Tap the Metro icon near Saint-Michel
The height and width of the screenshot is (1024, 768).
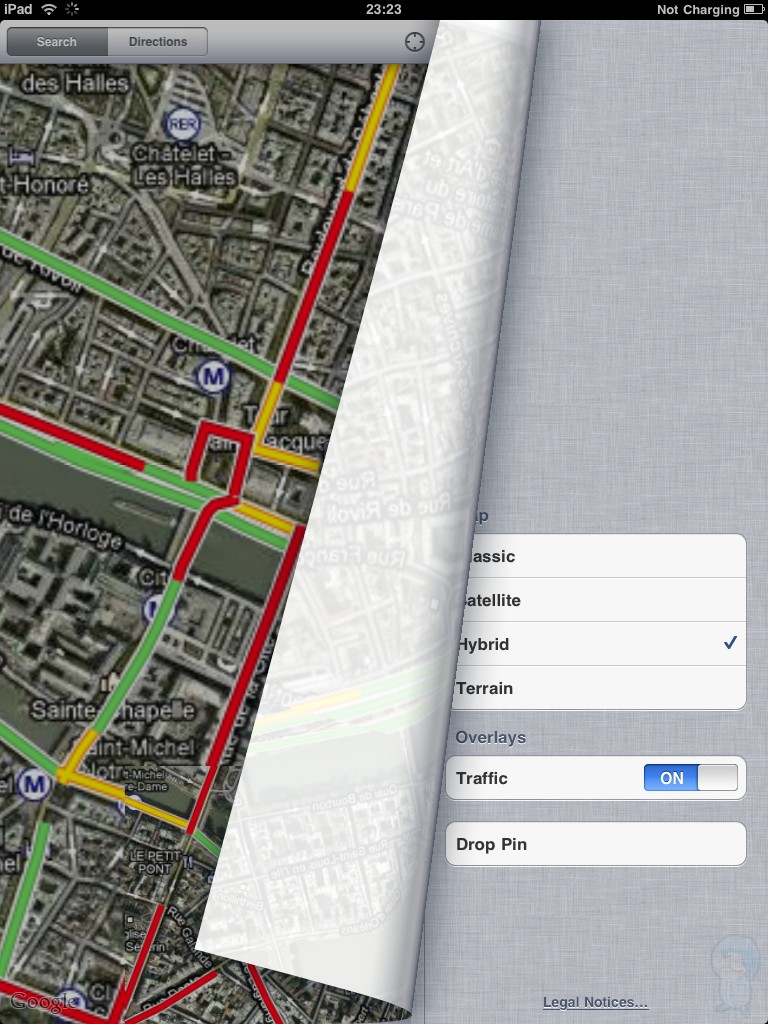pos(35,784)
